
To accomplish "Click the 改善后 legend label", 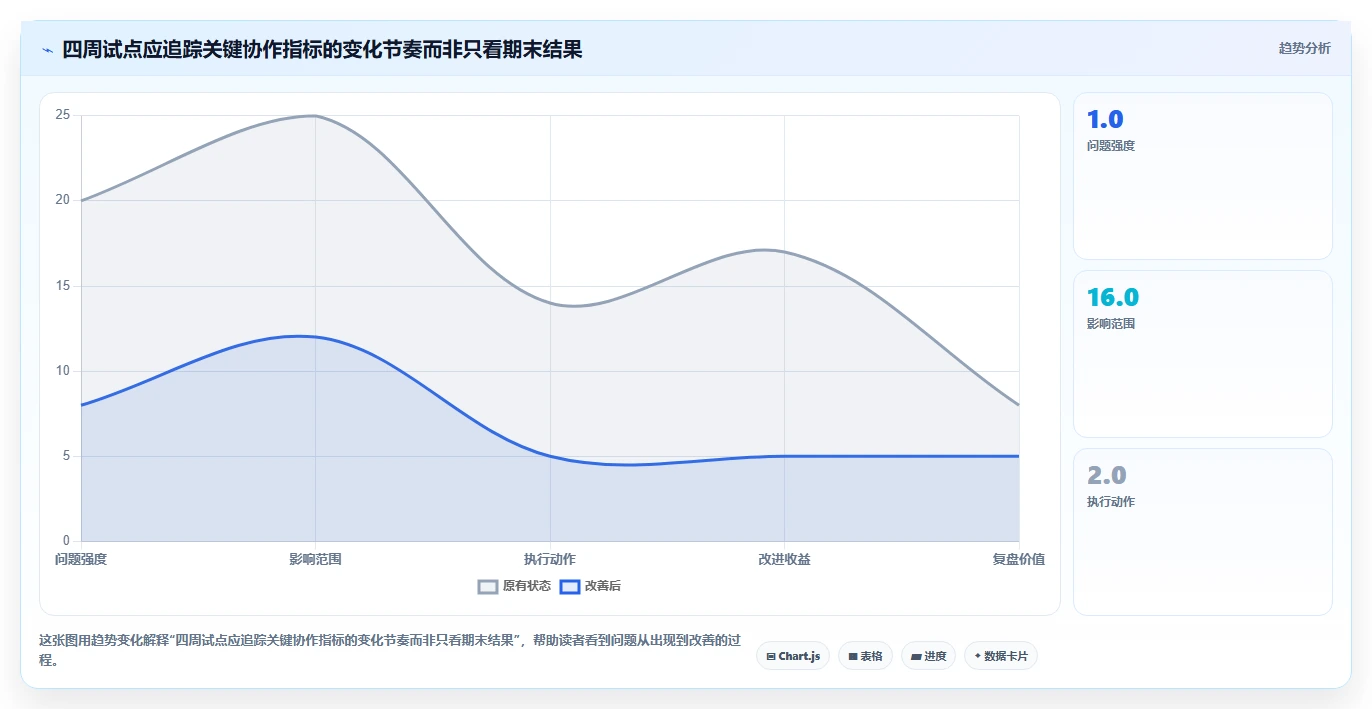I will [x=603, y=586].
